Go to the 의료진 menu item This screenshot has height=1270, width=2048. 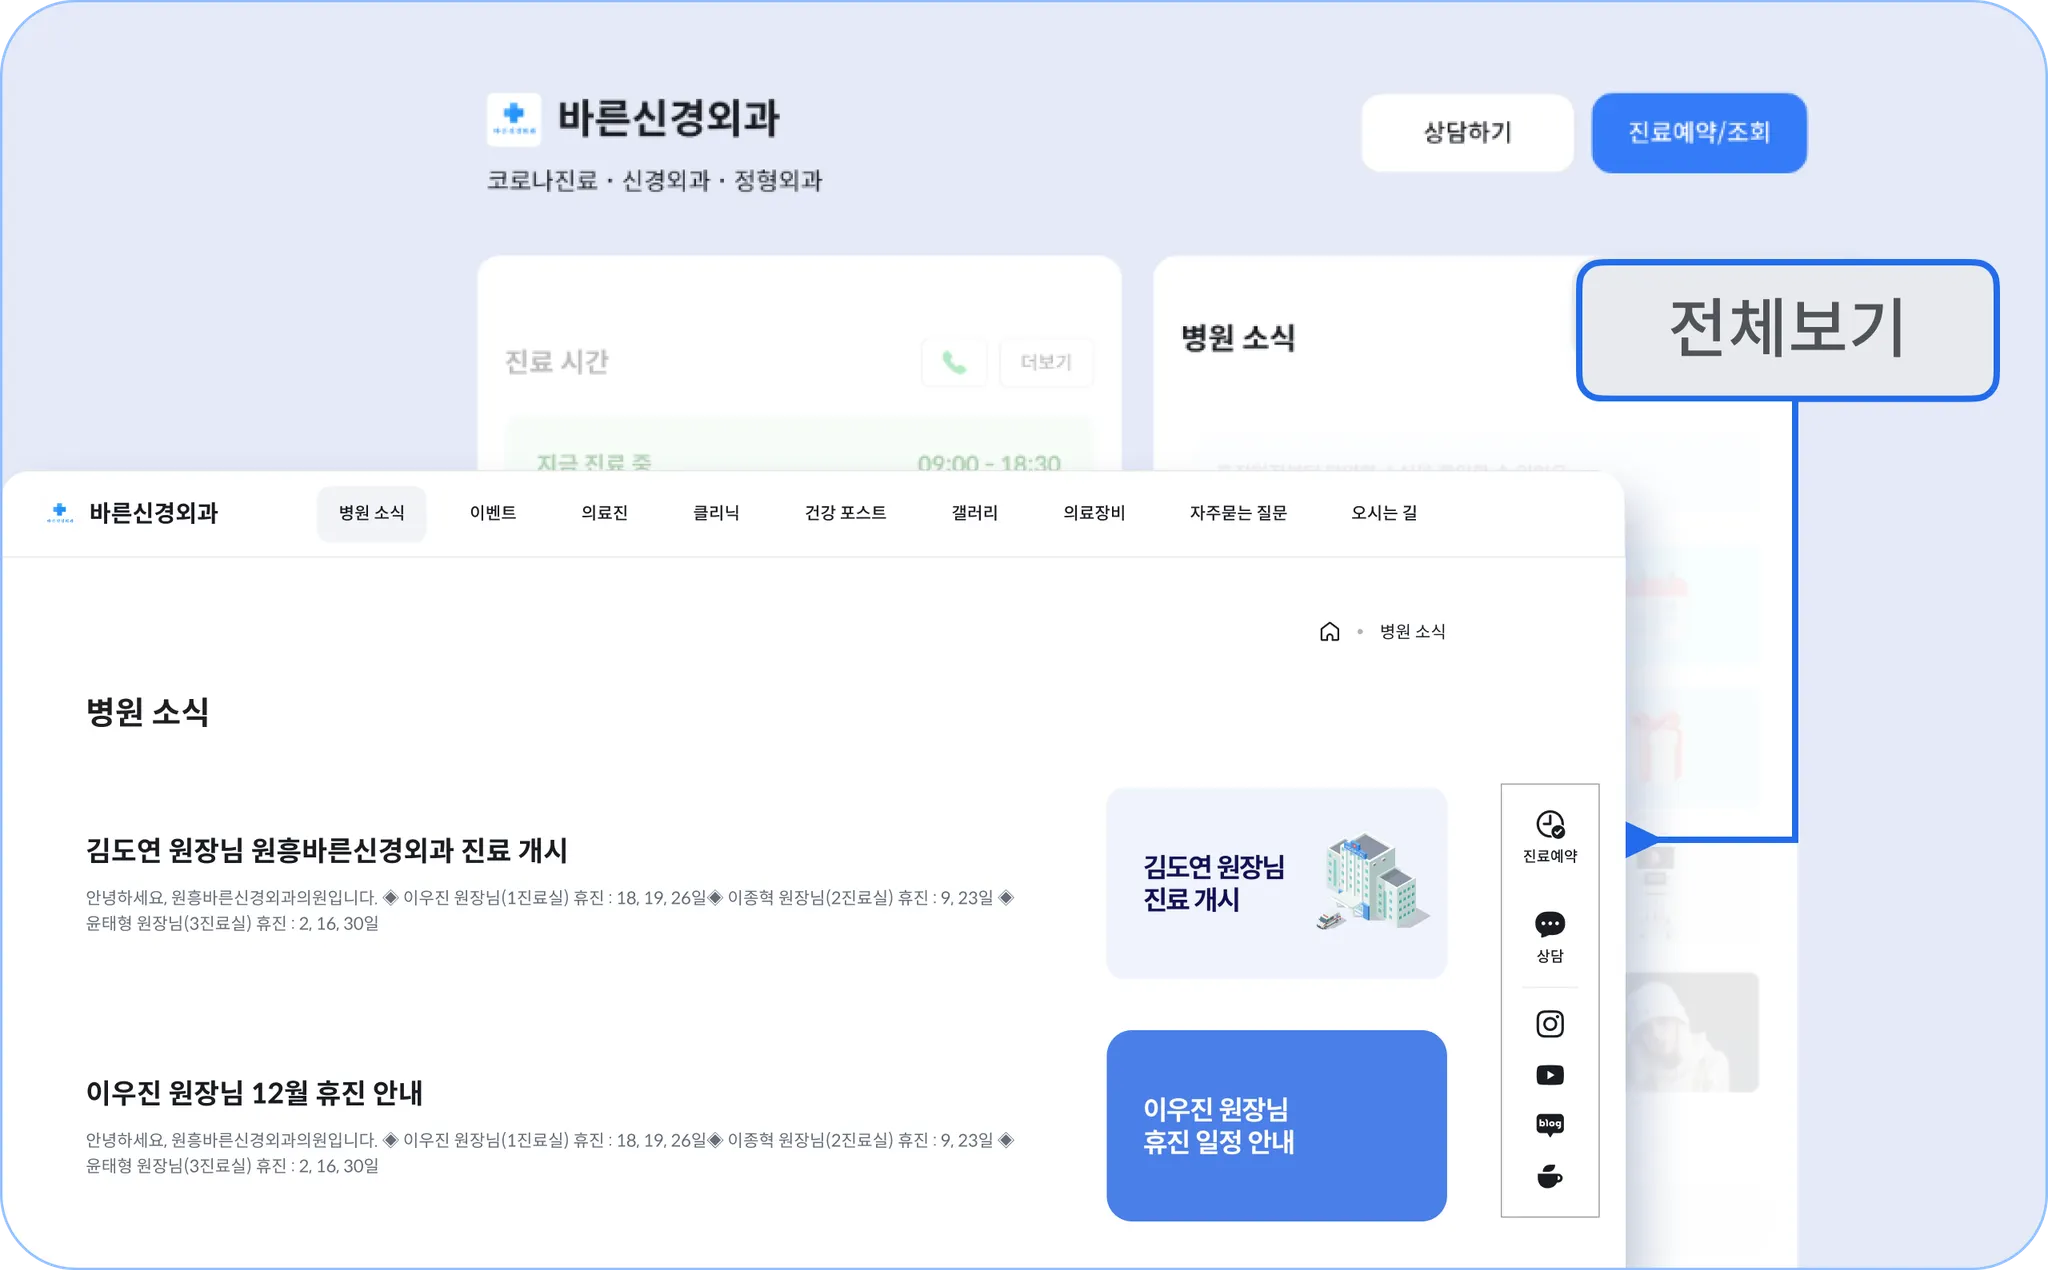pos(604,513)
